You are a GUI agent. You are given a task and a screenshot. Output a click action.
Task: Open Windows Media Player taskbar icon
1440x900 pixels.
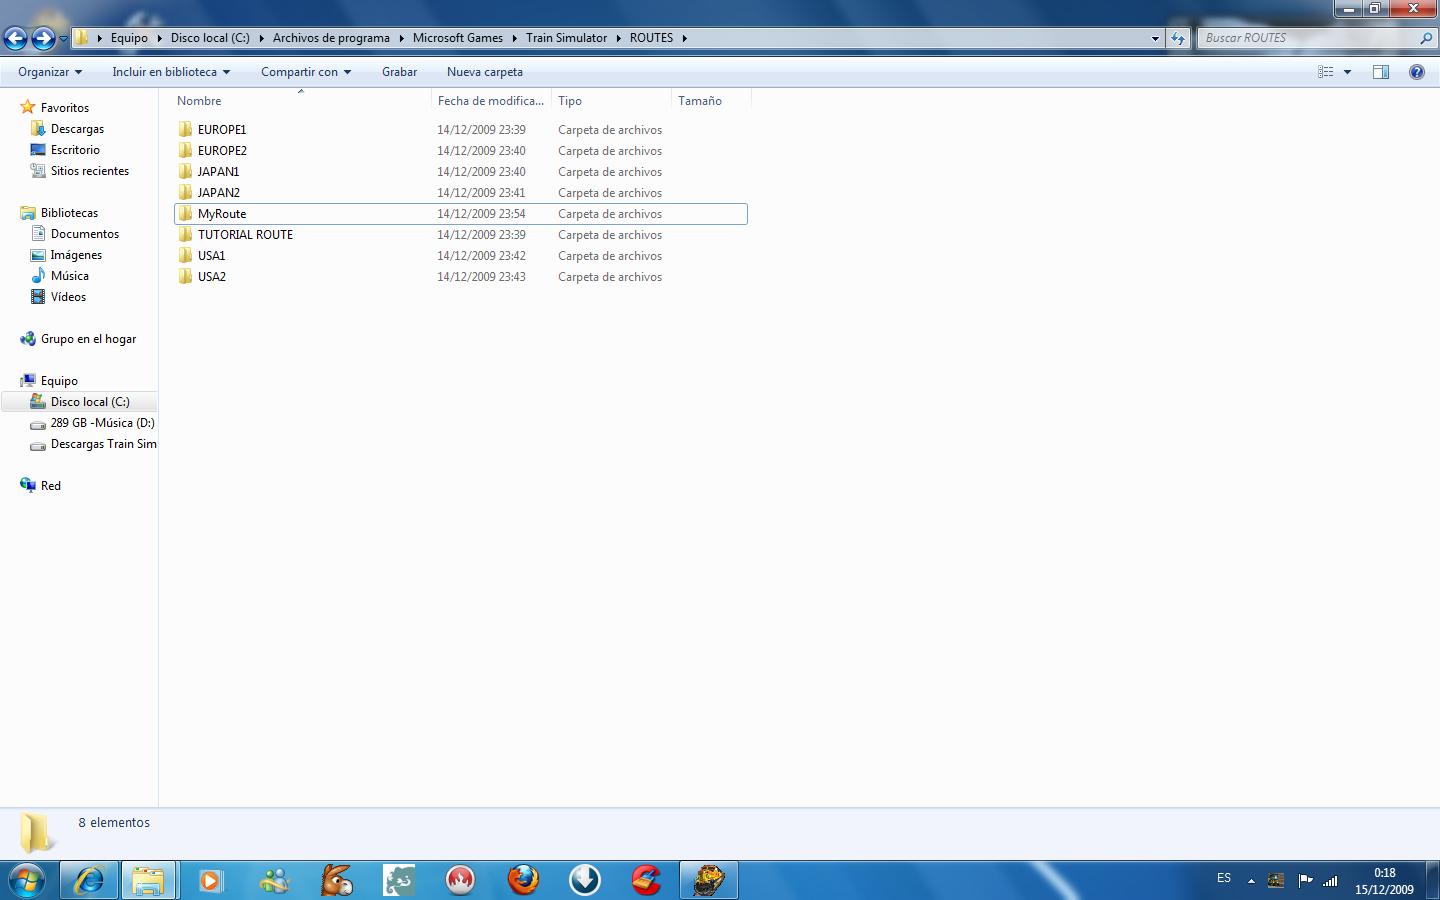click(x=210, y=880)
